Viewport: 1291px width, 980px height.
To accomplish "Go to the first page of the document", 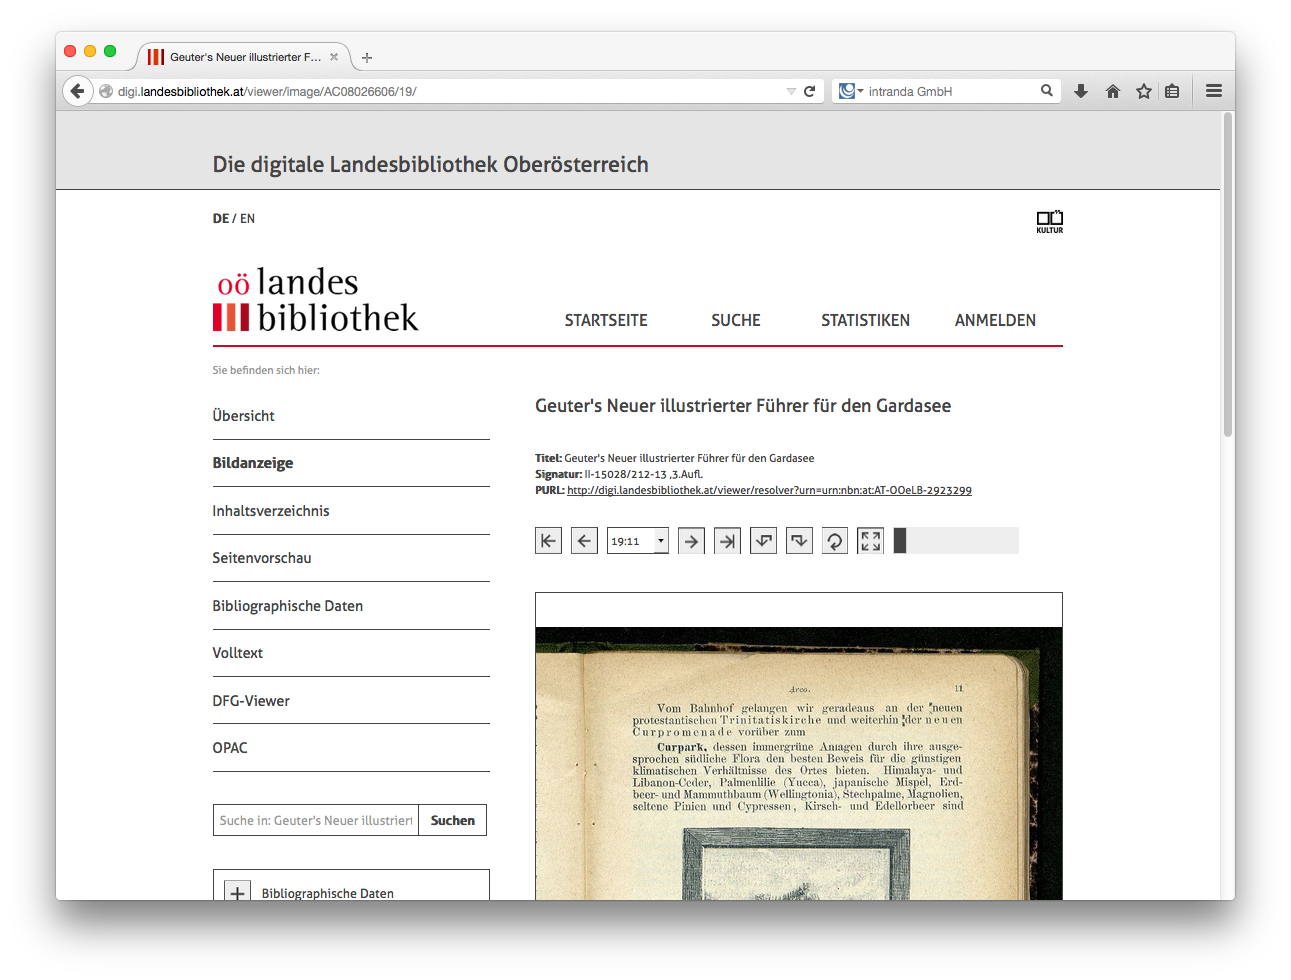I will [x=548, y=541].
